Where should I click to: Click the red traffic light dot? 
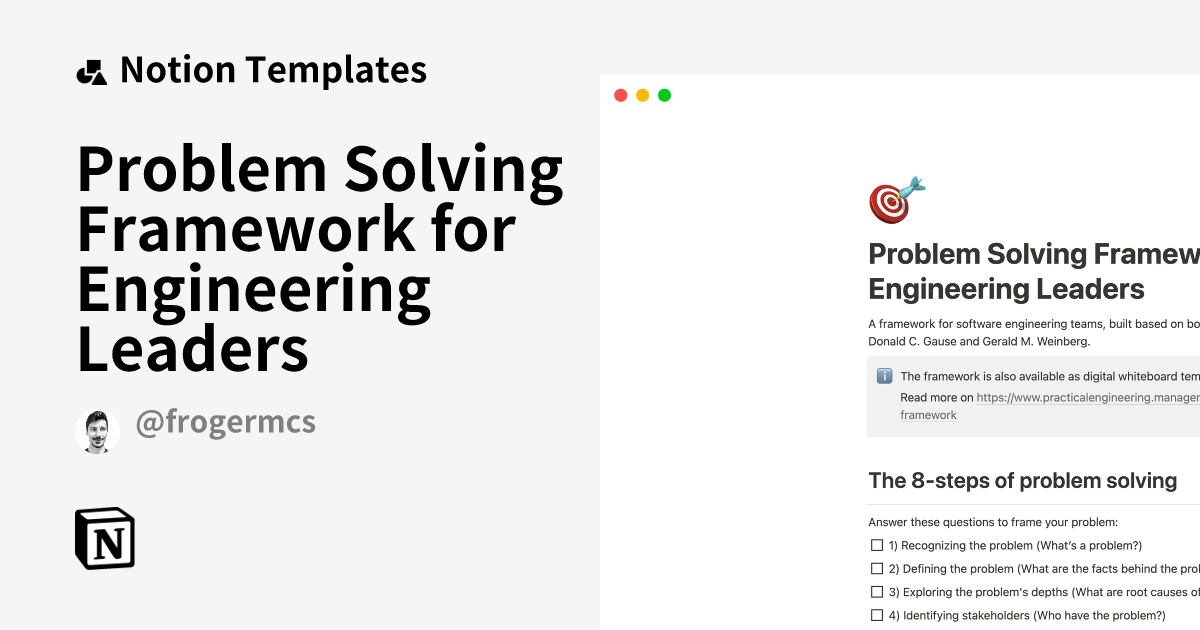620,94
